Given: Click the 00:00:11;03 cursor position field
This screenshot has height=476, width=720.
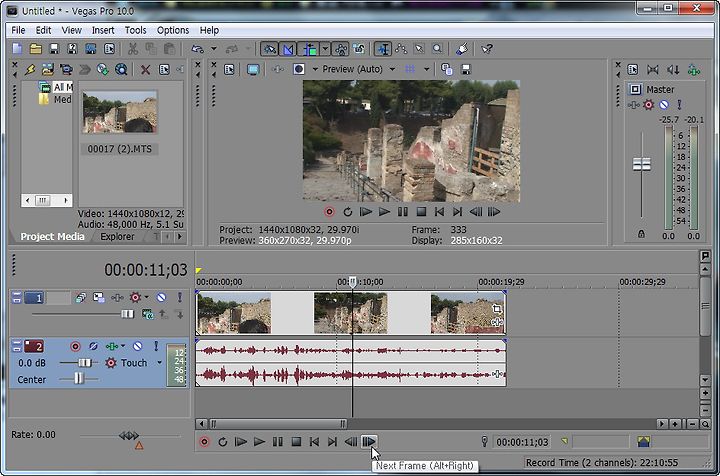Looking at the screenshot, I should 522,442.
